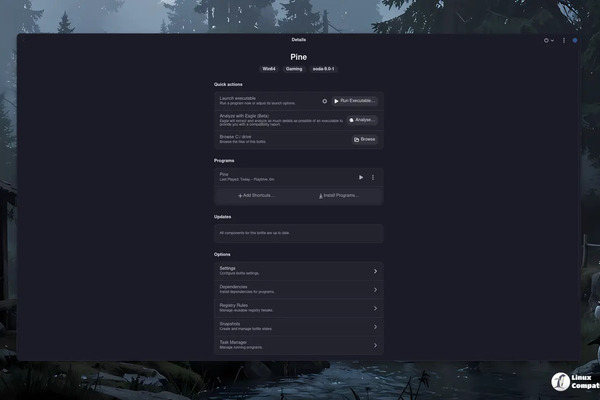This screenshot has width=600, height=400.
Task: Click blue window button in titlebar corner
Action: coord(575,40)
